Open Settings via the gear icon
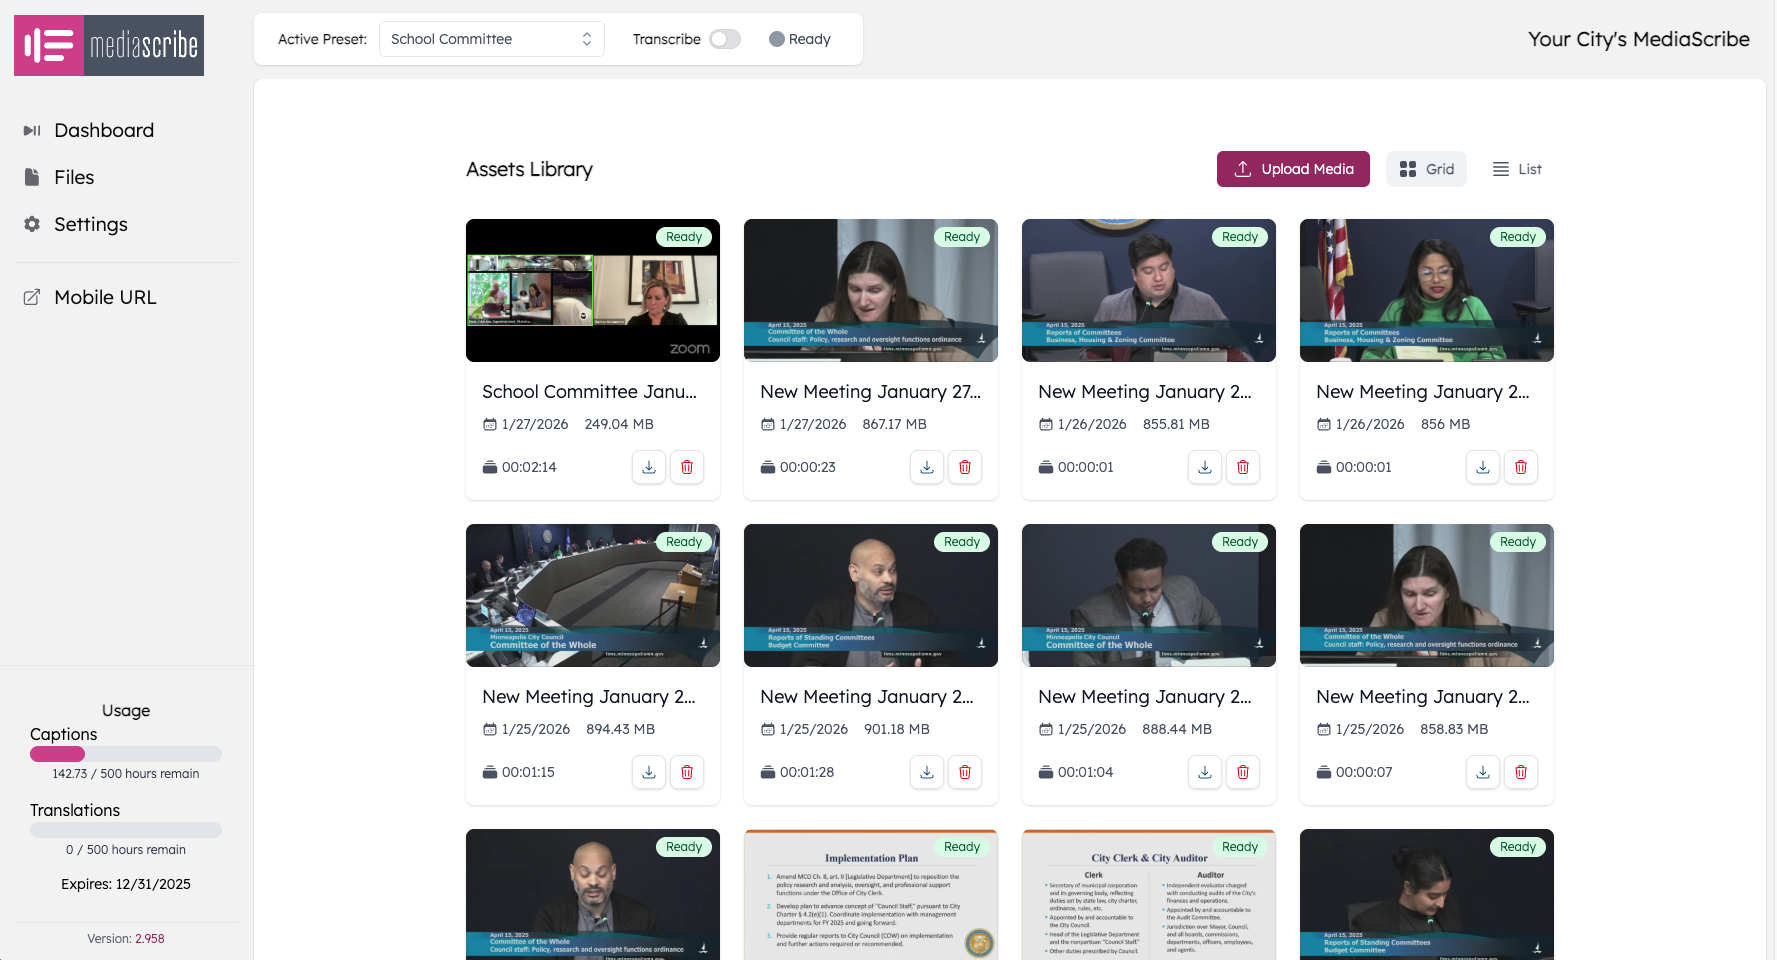The width and height of the screenshot is (1777, 960). coord(33,224)
